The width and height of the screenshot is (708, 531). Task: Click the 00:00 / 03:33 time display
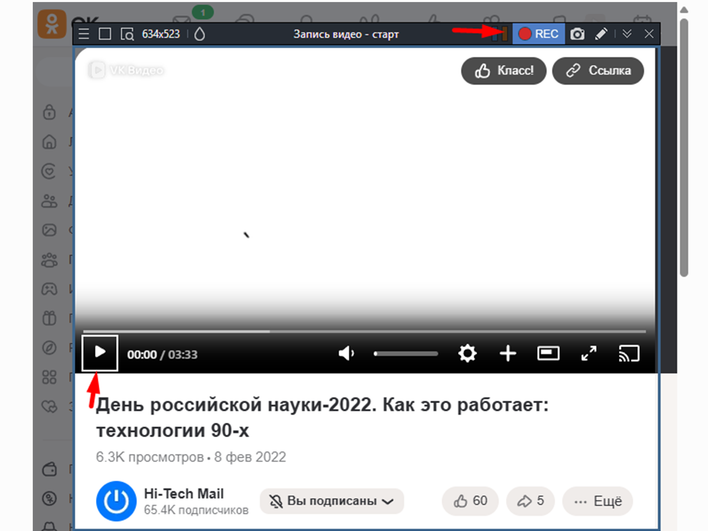[162, 354]
